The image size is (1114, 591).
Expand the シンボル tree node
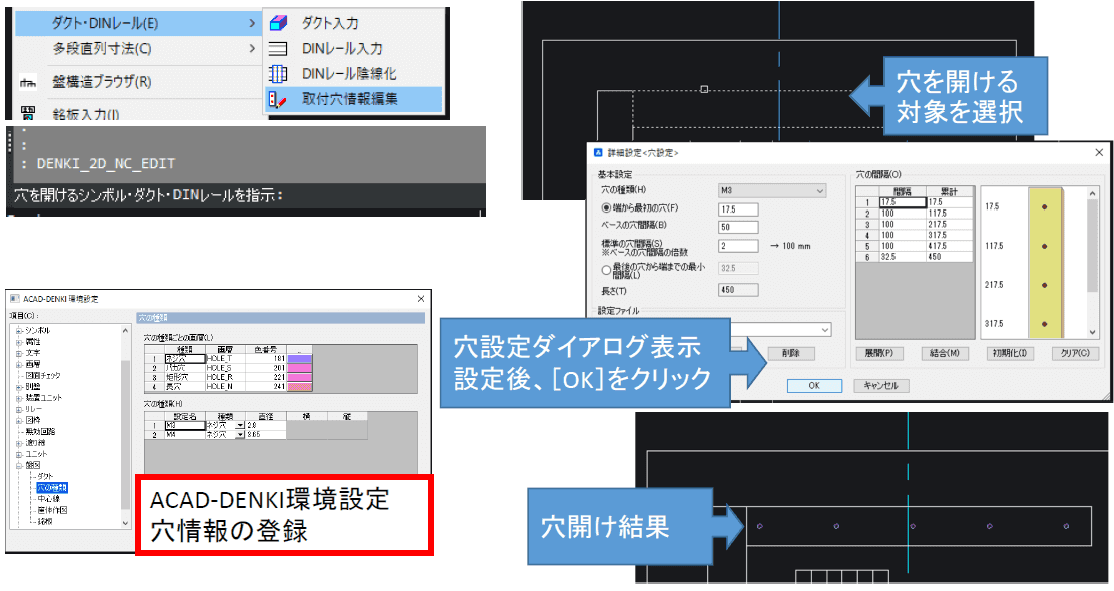coord(19,330)
